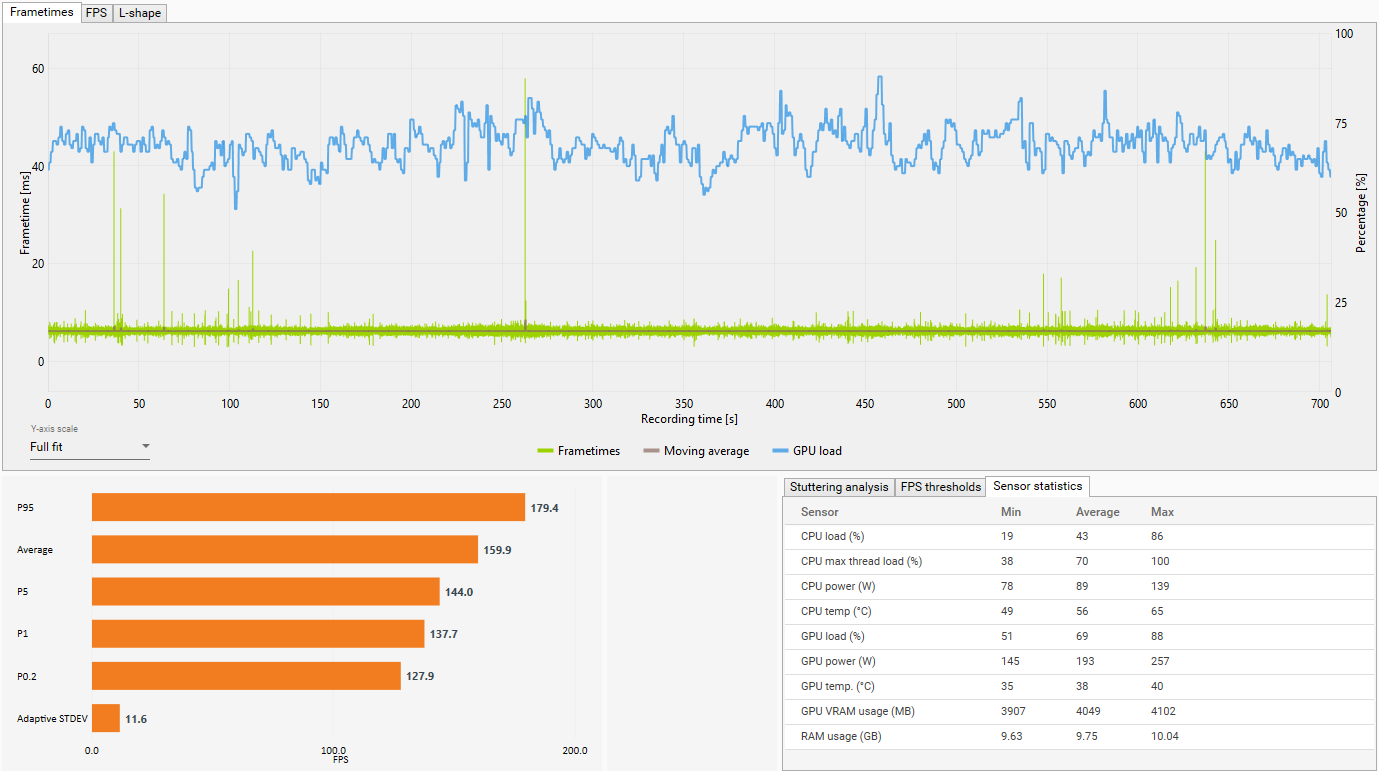The height and width of the screenshot is (771, 1379).
Task: Select the CPU temp (°C) row
Action: 1078,611
